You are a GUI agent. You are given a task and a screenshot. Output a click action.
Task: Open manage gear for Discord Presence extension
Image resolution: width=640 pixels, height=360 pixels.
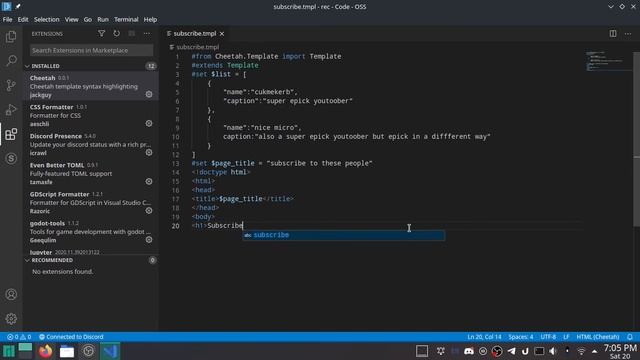coord(149,152)
